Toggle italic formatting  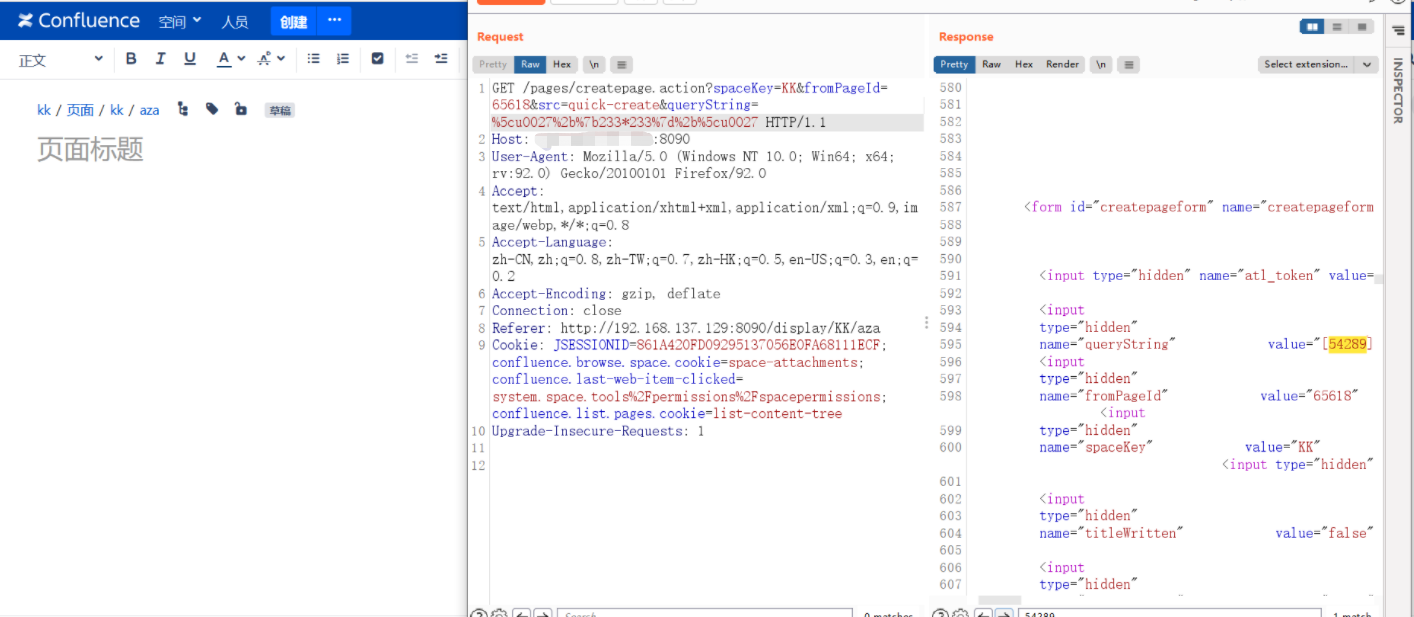point(160,59)
